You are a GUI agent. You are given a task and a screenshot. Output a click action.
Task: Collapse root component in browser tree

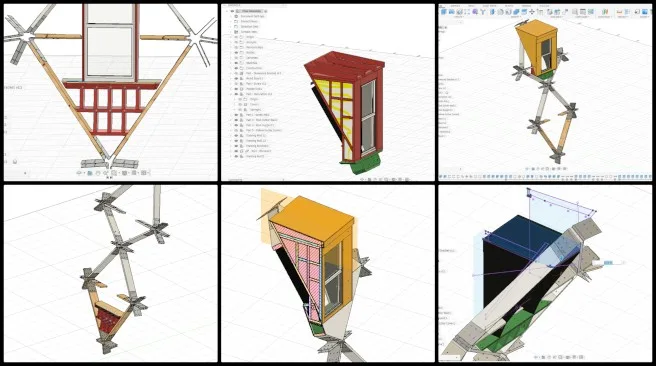pyautogui.click(x=228, y=11)
